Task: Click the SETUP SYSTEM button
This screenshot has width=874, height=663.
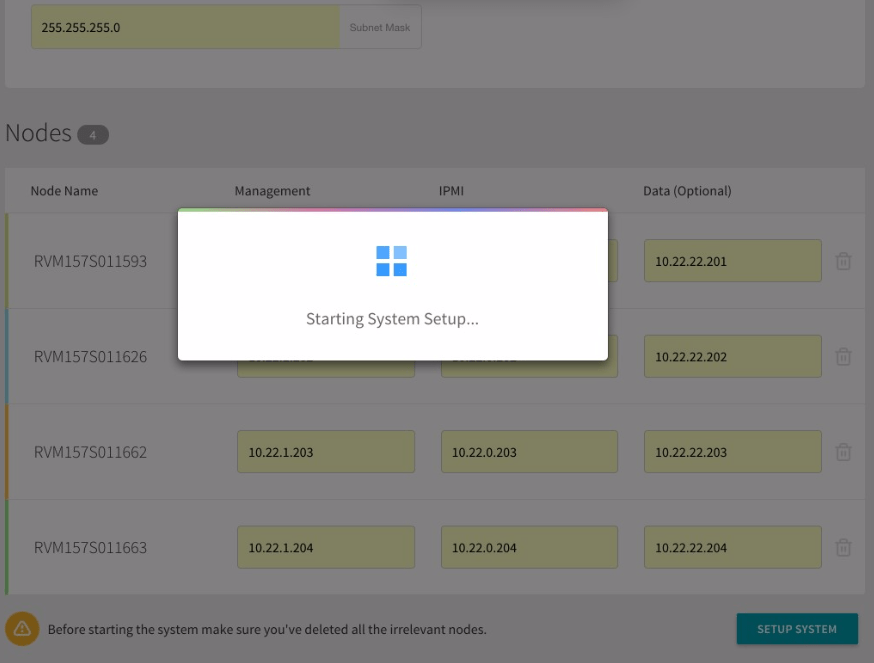Action: coord(797,629)
